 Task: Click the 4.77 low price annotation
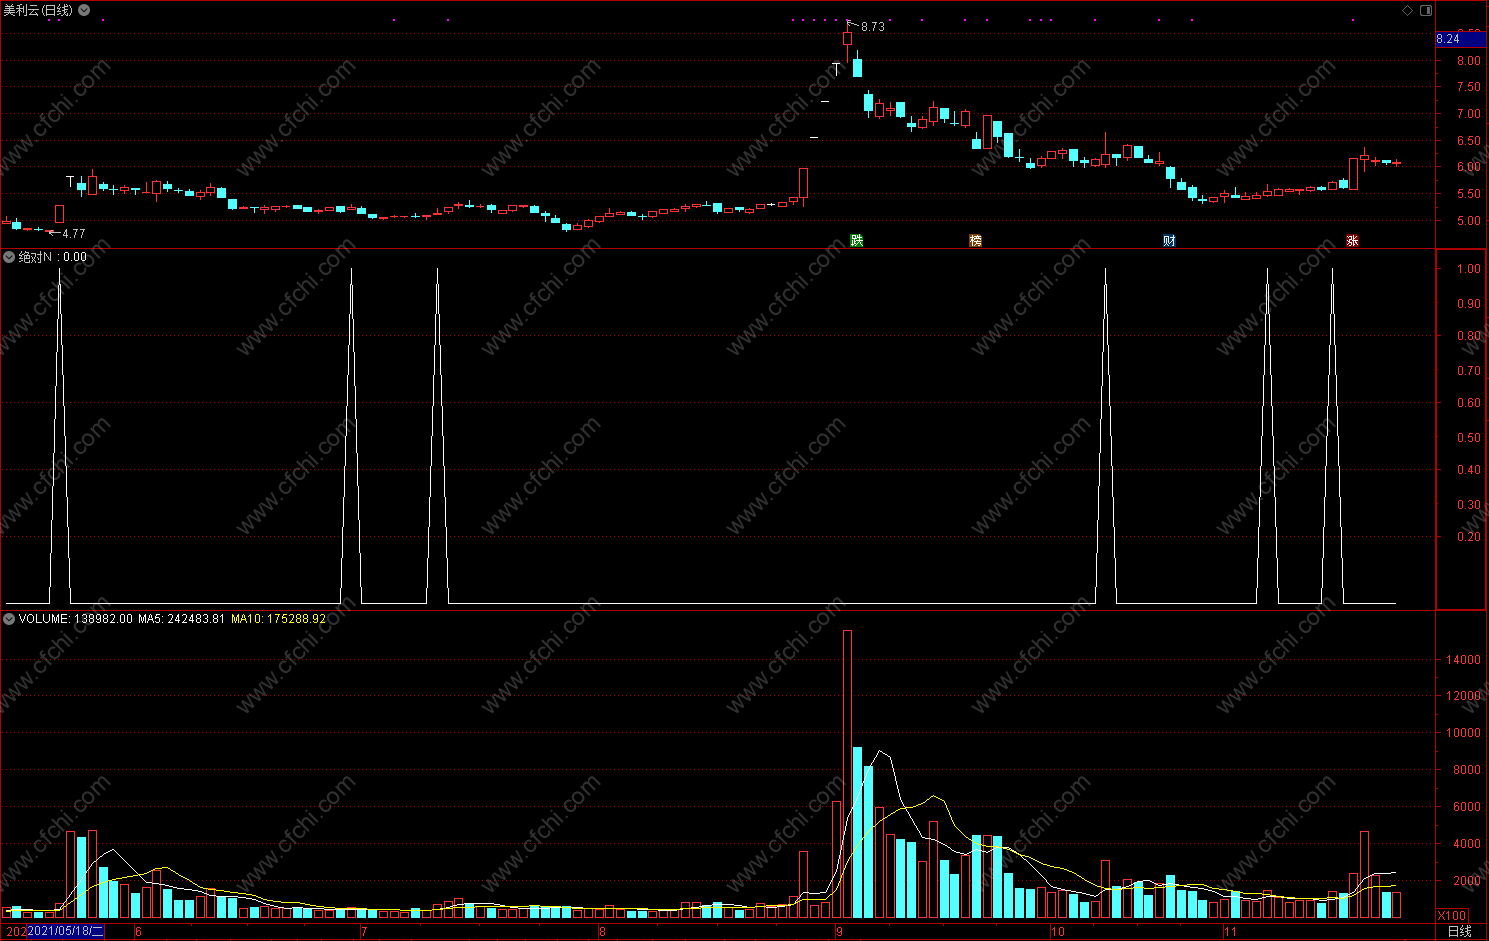(x=74, y=234)
